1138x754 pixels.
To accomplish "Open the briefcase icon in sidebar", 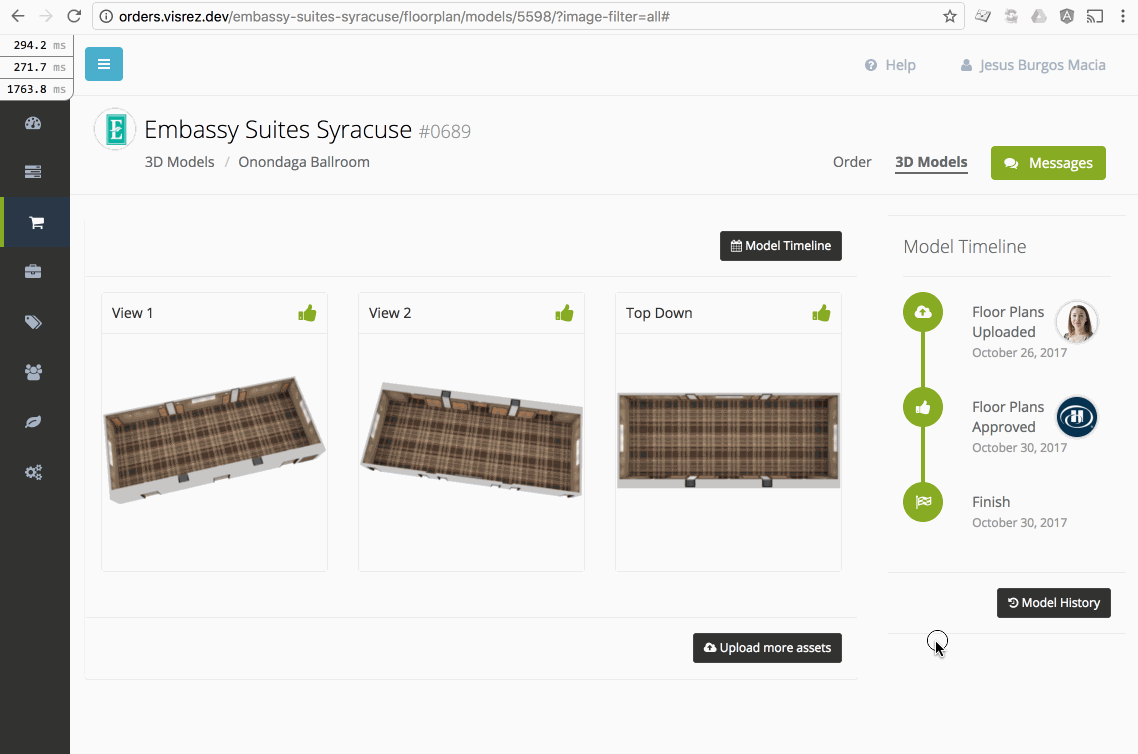I will [x=33, y=271].
